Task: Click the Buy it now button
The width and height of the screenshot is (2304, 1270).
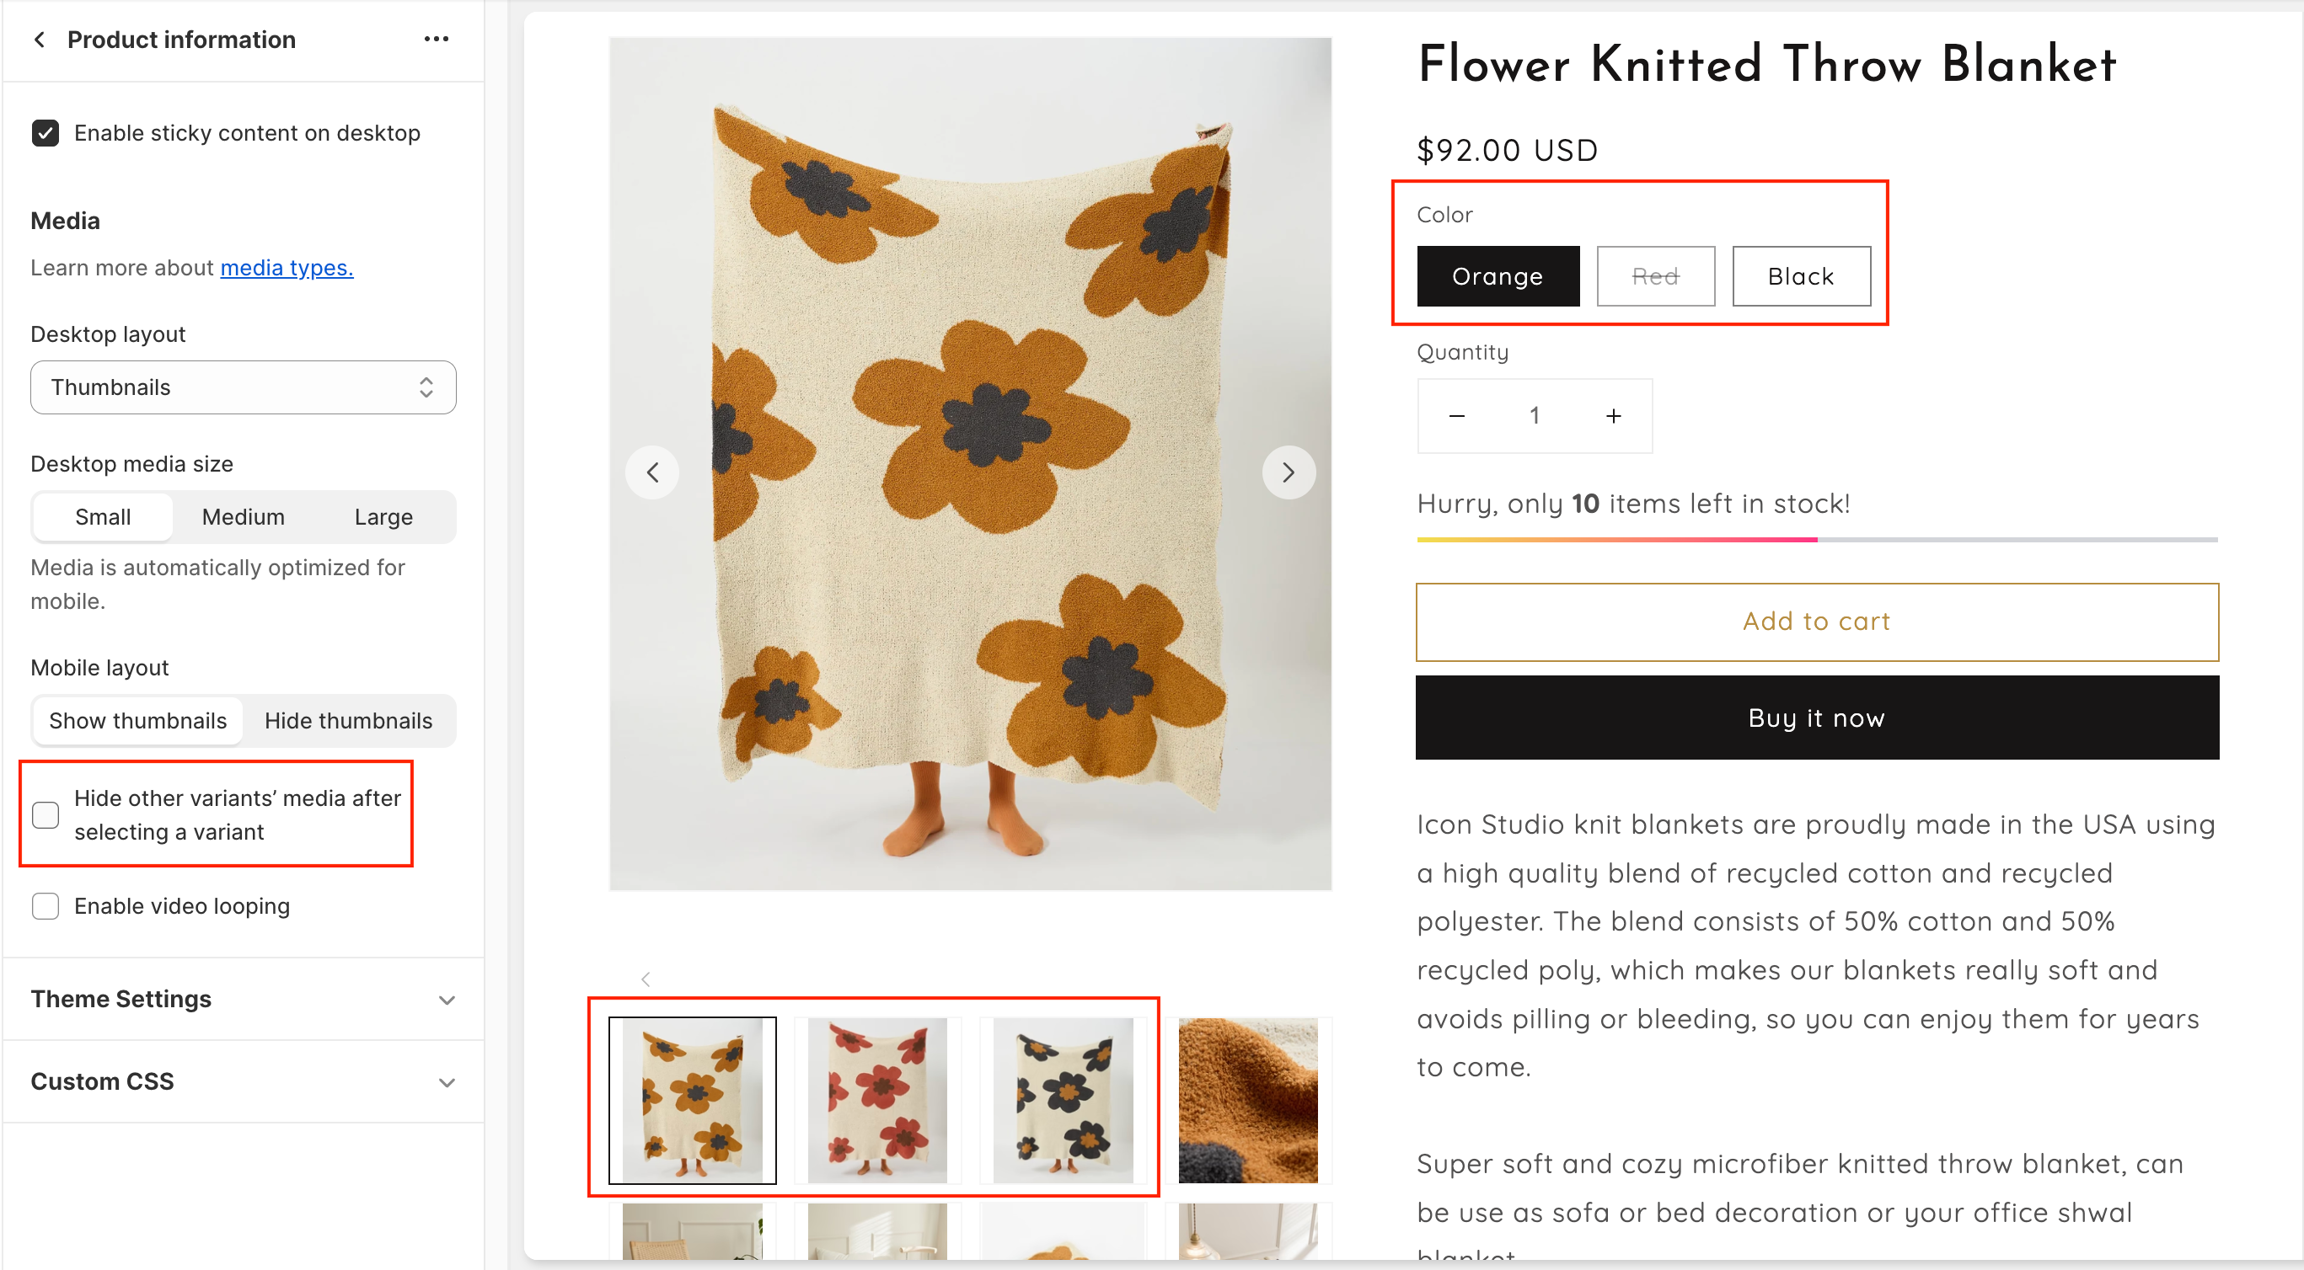Action: pos(1816,718)
